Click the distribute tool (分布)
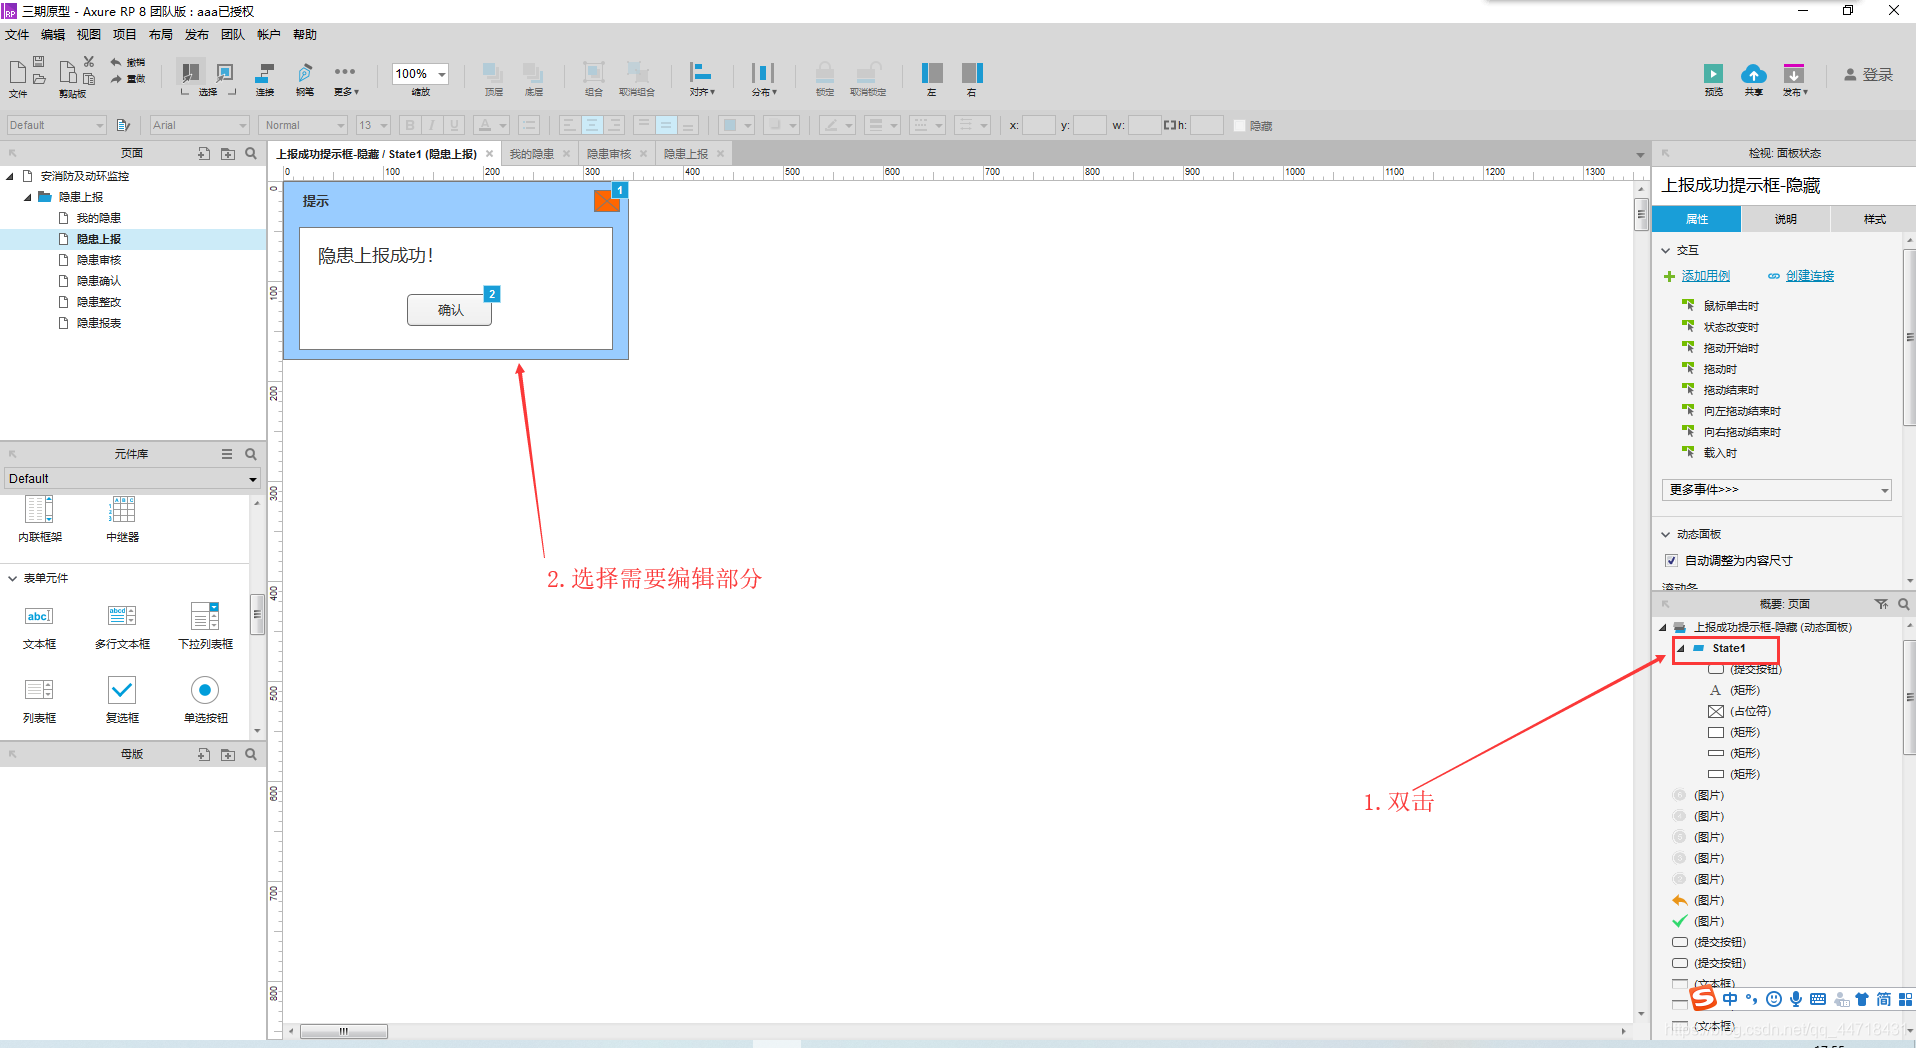Viewport: 1916px width, 1048px height. tap(763, 73)
